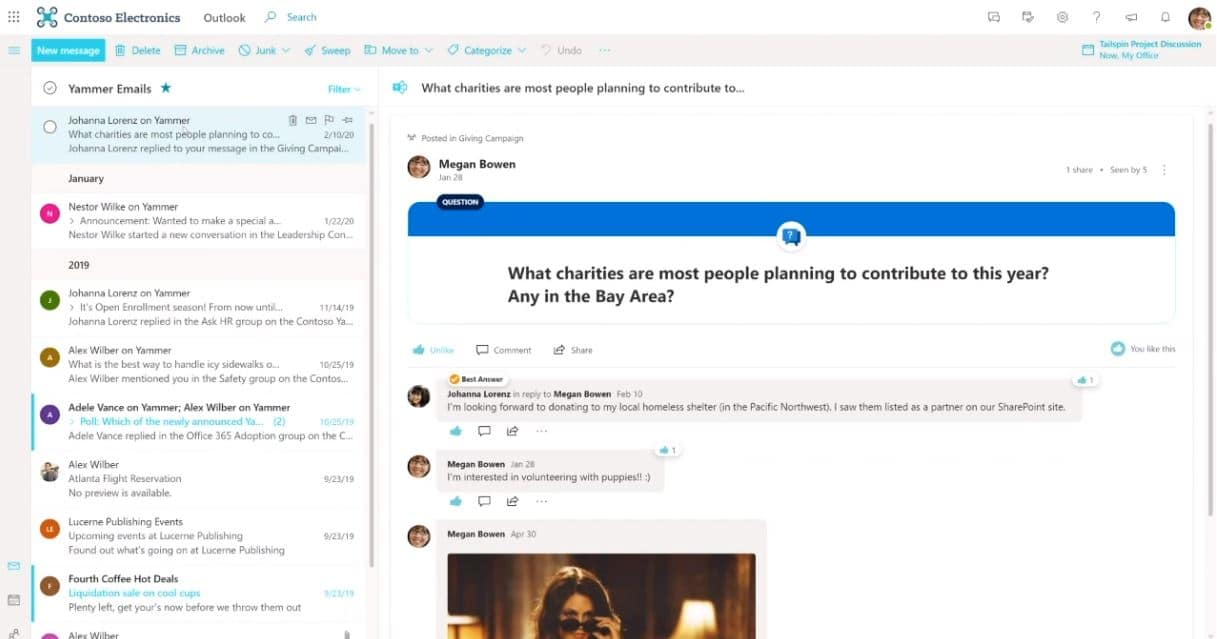Mark message as Junk
This screenshot has width=1217, height=639.
coord(257,50)
